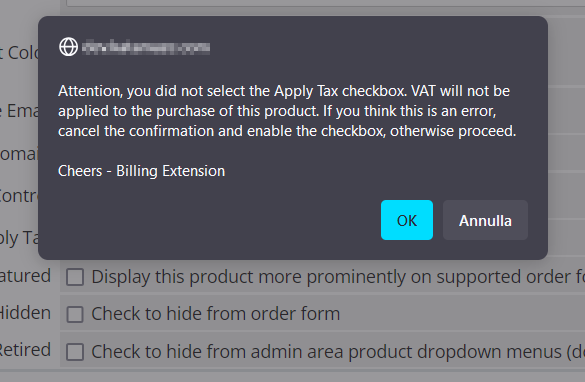
Task: Click the partially visible Control row label
Action: 19,196
